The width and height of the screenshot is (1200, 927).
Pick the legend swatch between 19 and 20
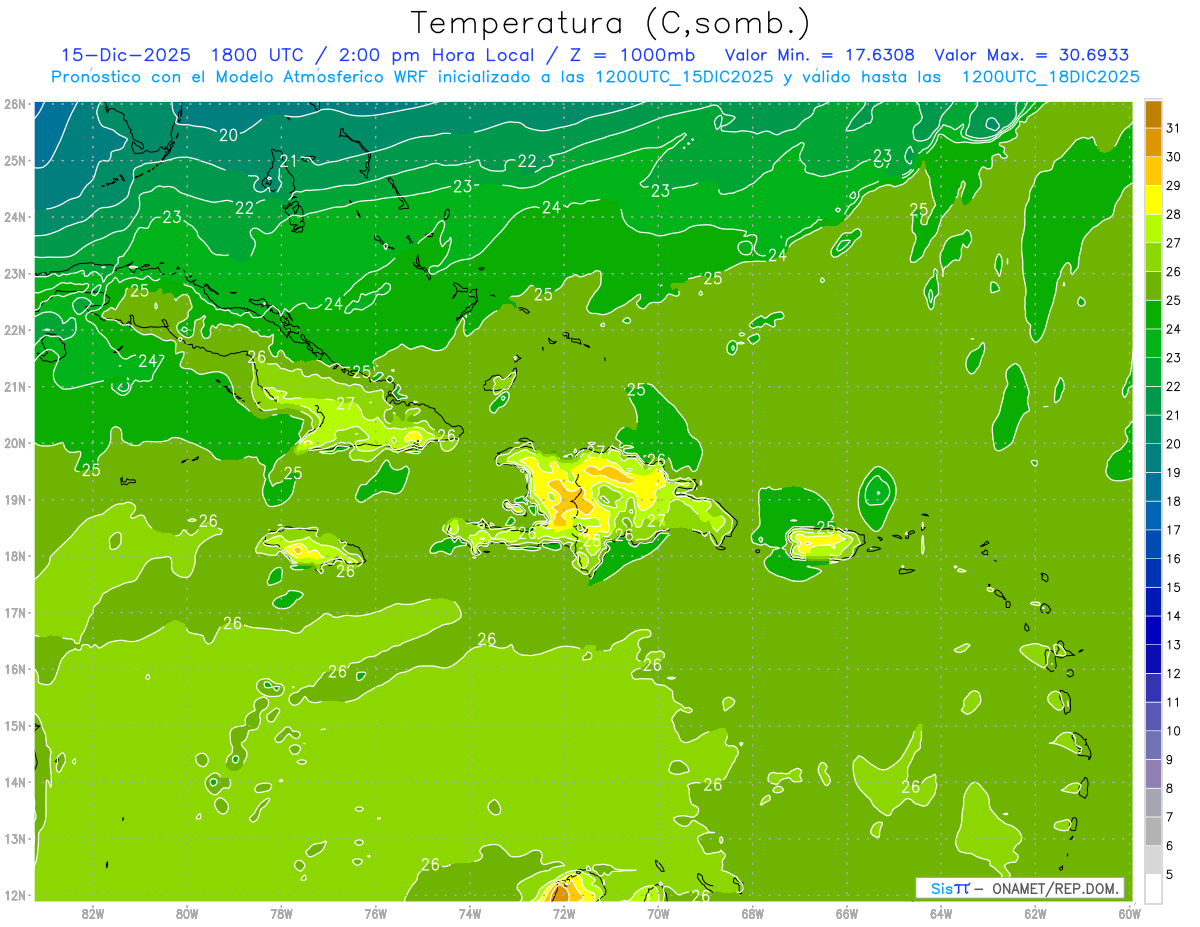coord(1153,457)
